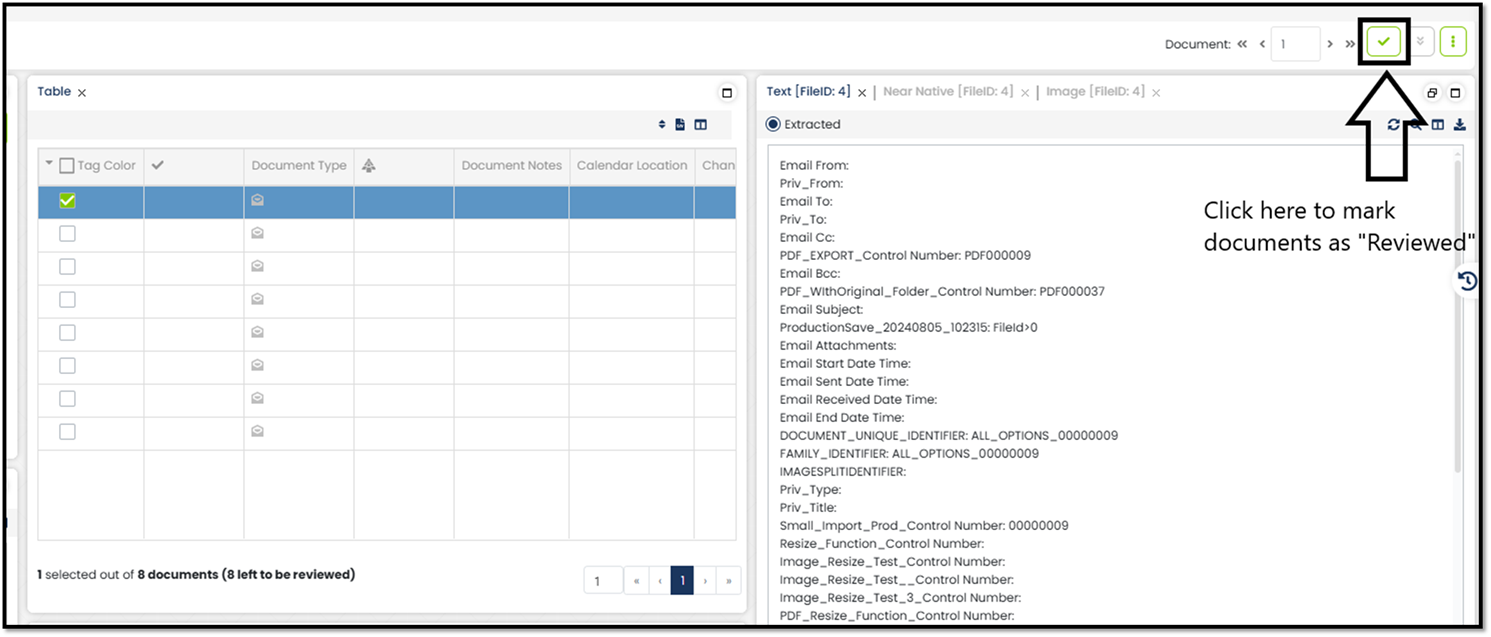Open the green three-dot options menu
This screenshot has width=1491, height=637.
[x=1453, y=42]
